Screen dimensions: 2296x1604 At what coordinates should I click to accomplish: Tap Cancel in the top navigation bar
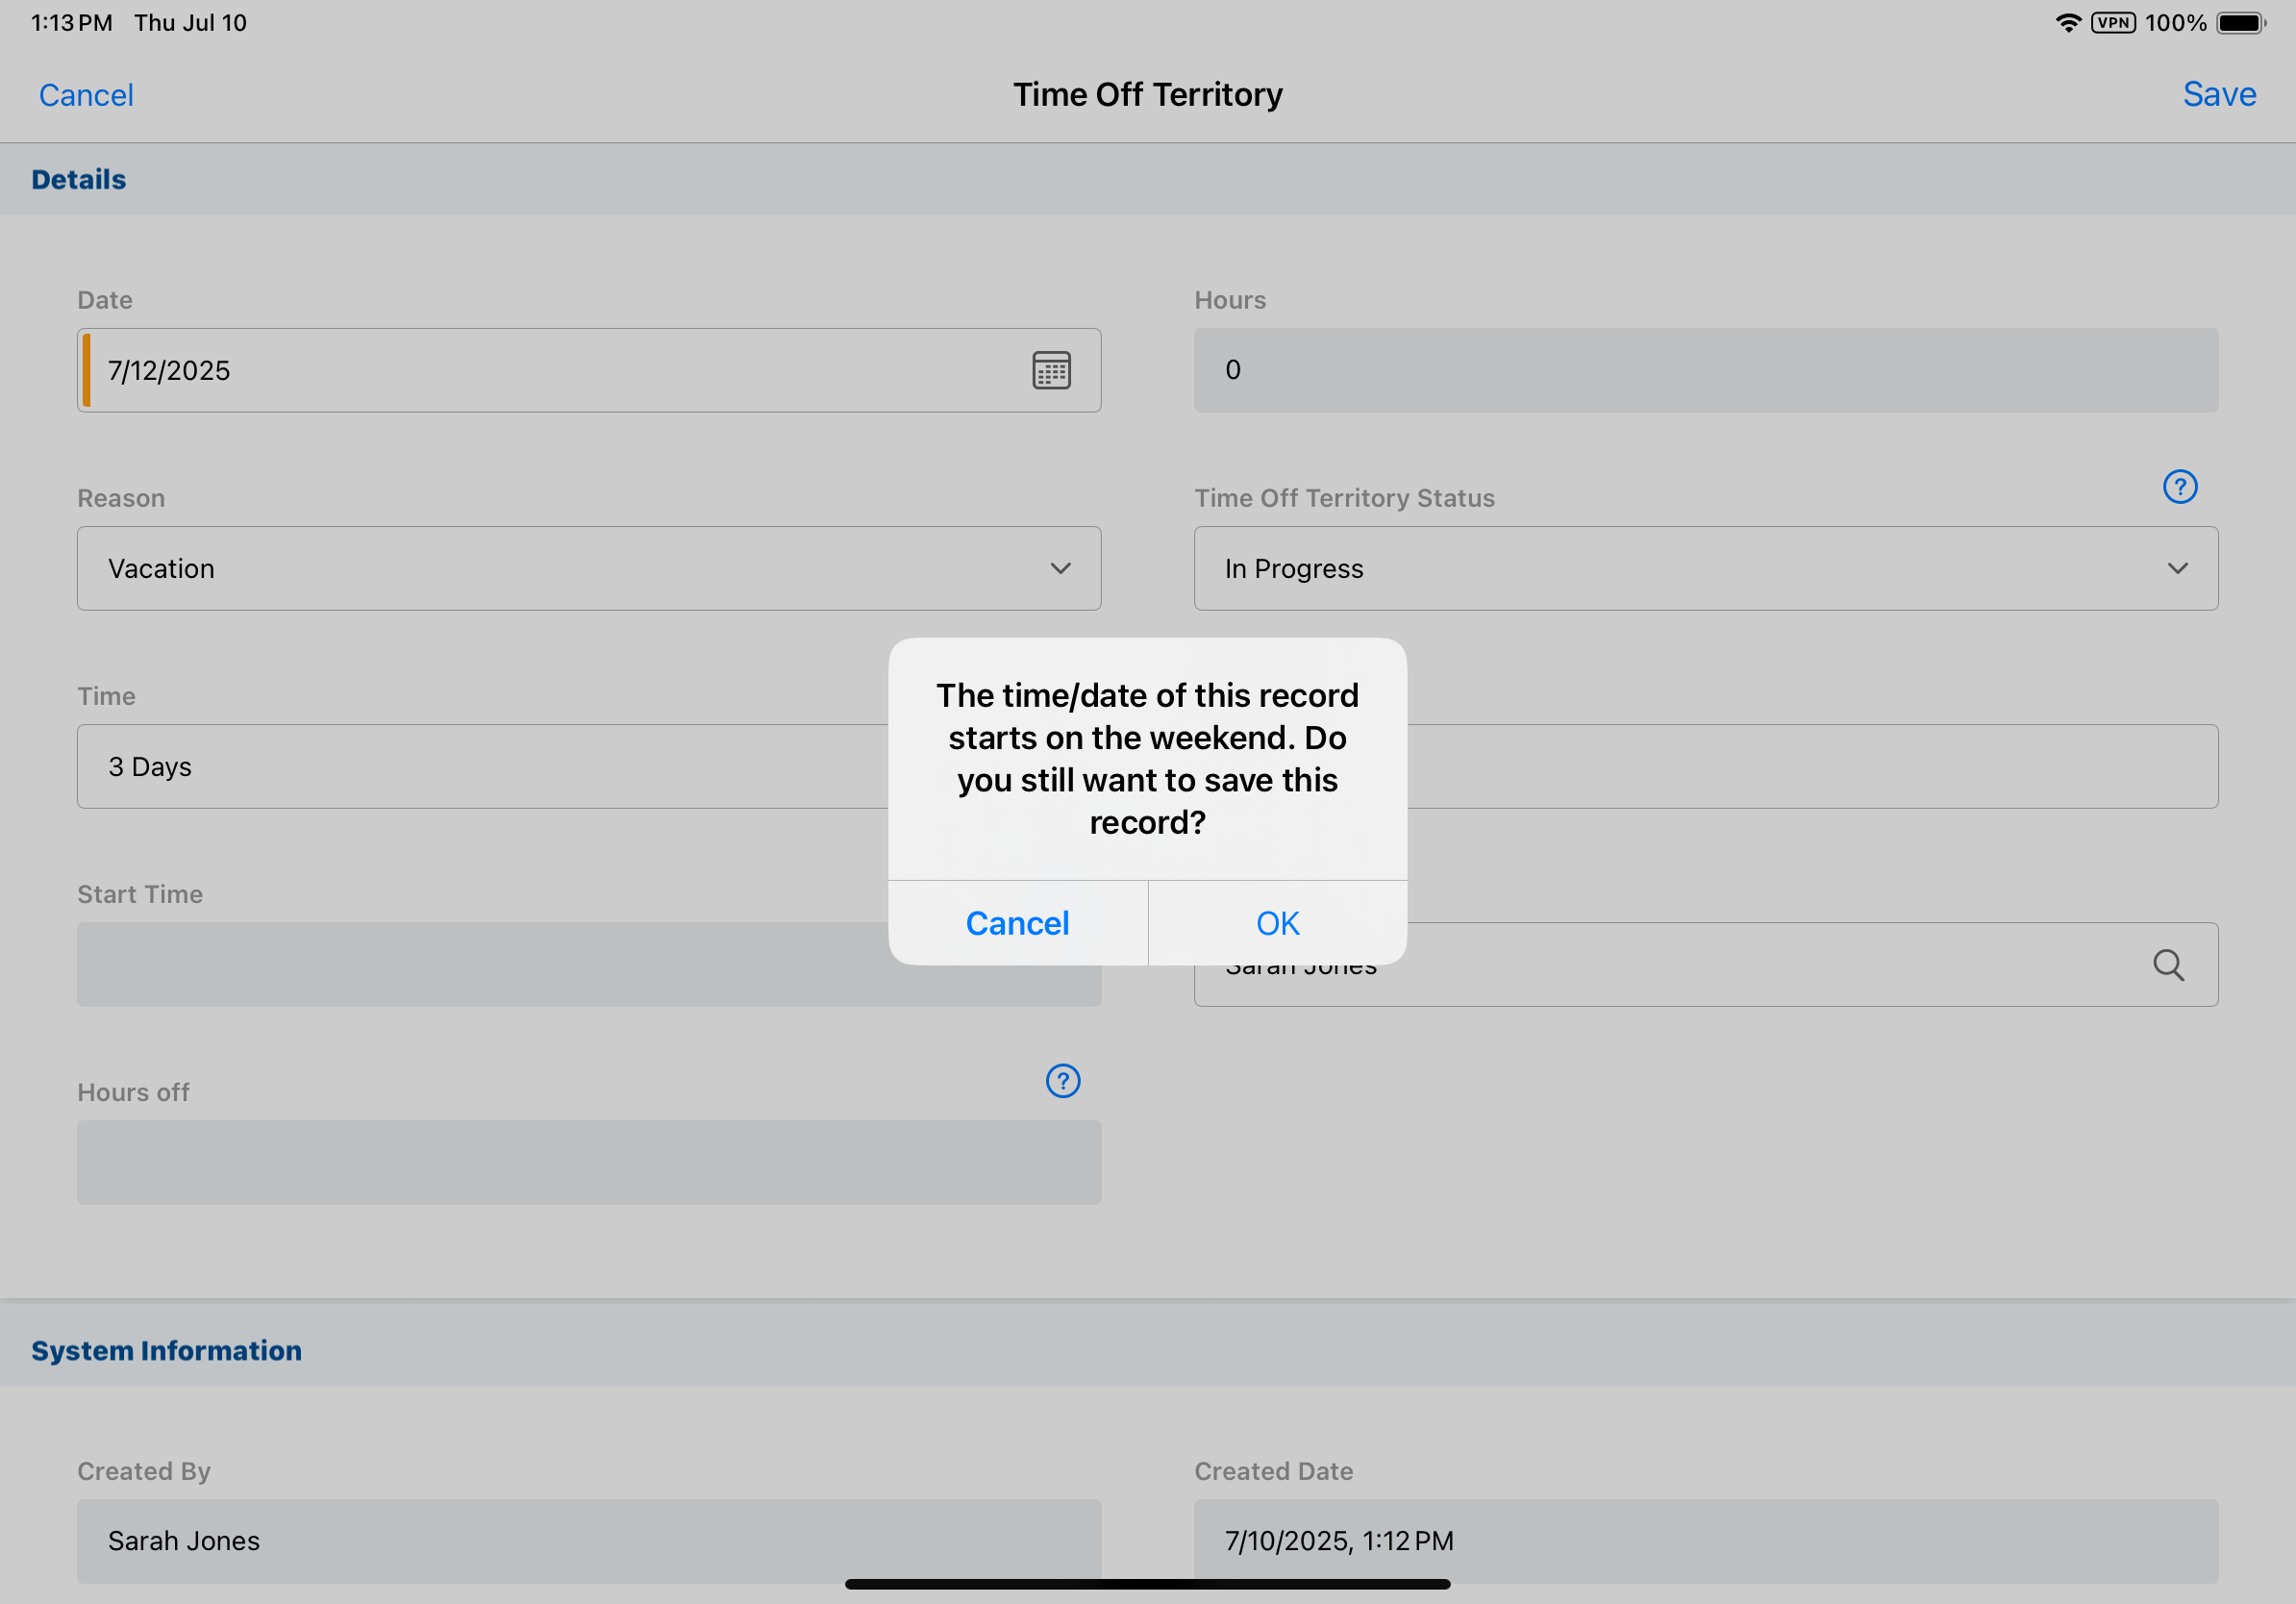click(86, 95)
